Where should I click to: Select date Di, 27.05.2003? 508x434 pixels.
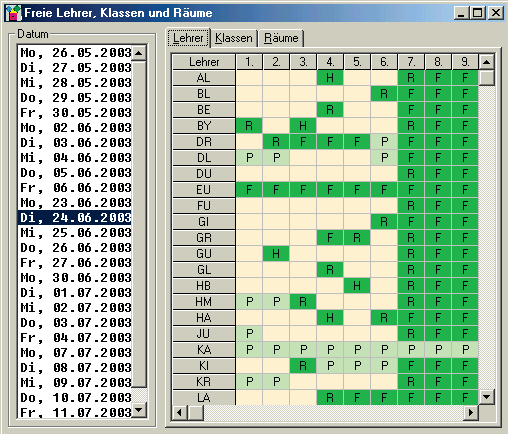[x=75, y=68]
